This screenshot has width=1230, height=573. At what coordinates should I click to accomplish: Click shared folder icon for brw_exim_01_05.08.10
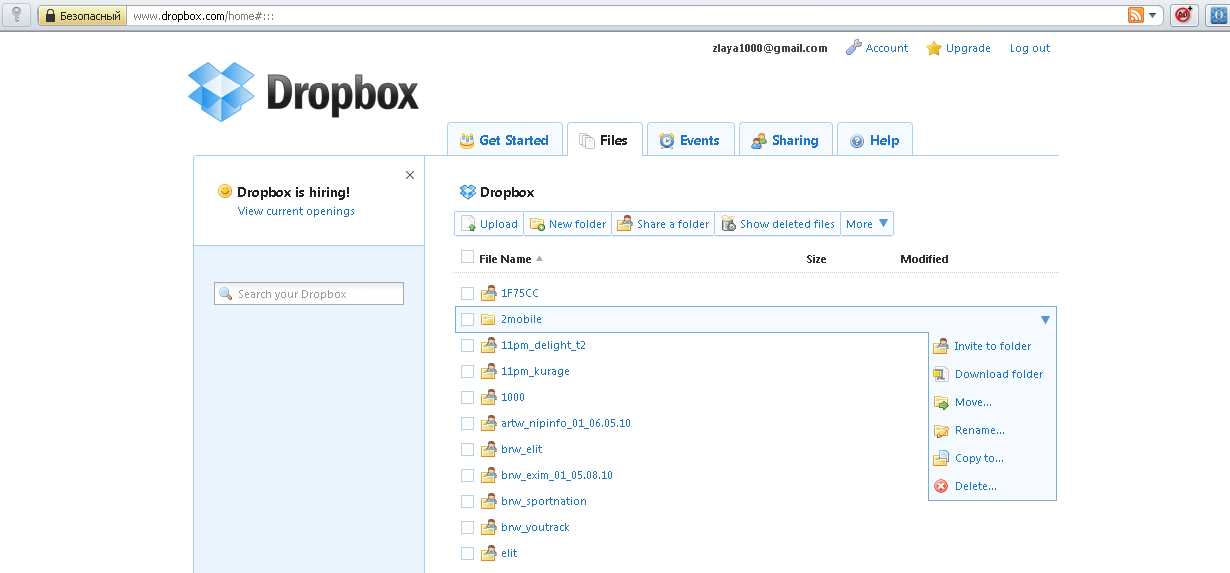click(489, 475)
